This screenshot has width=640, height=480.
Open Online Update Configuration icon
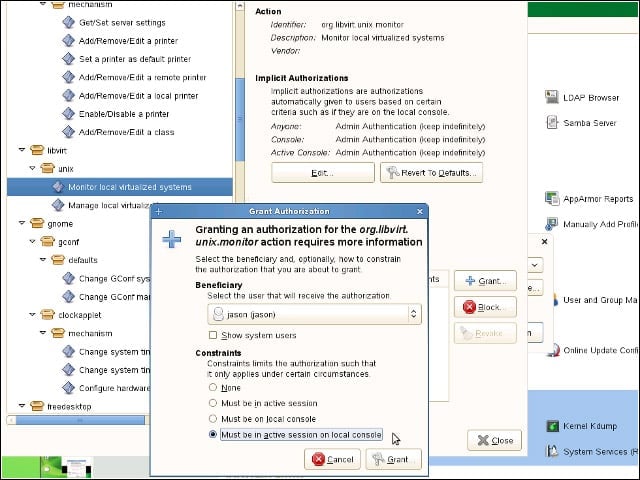[553, 350]
